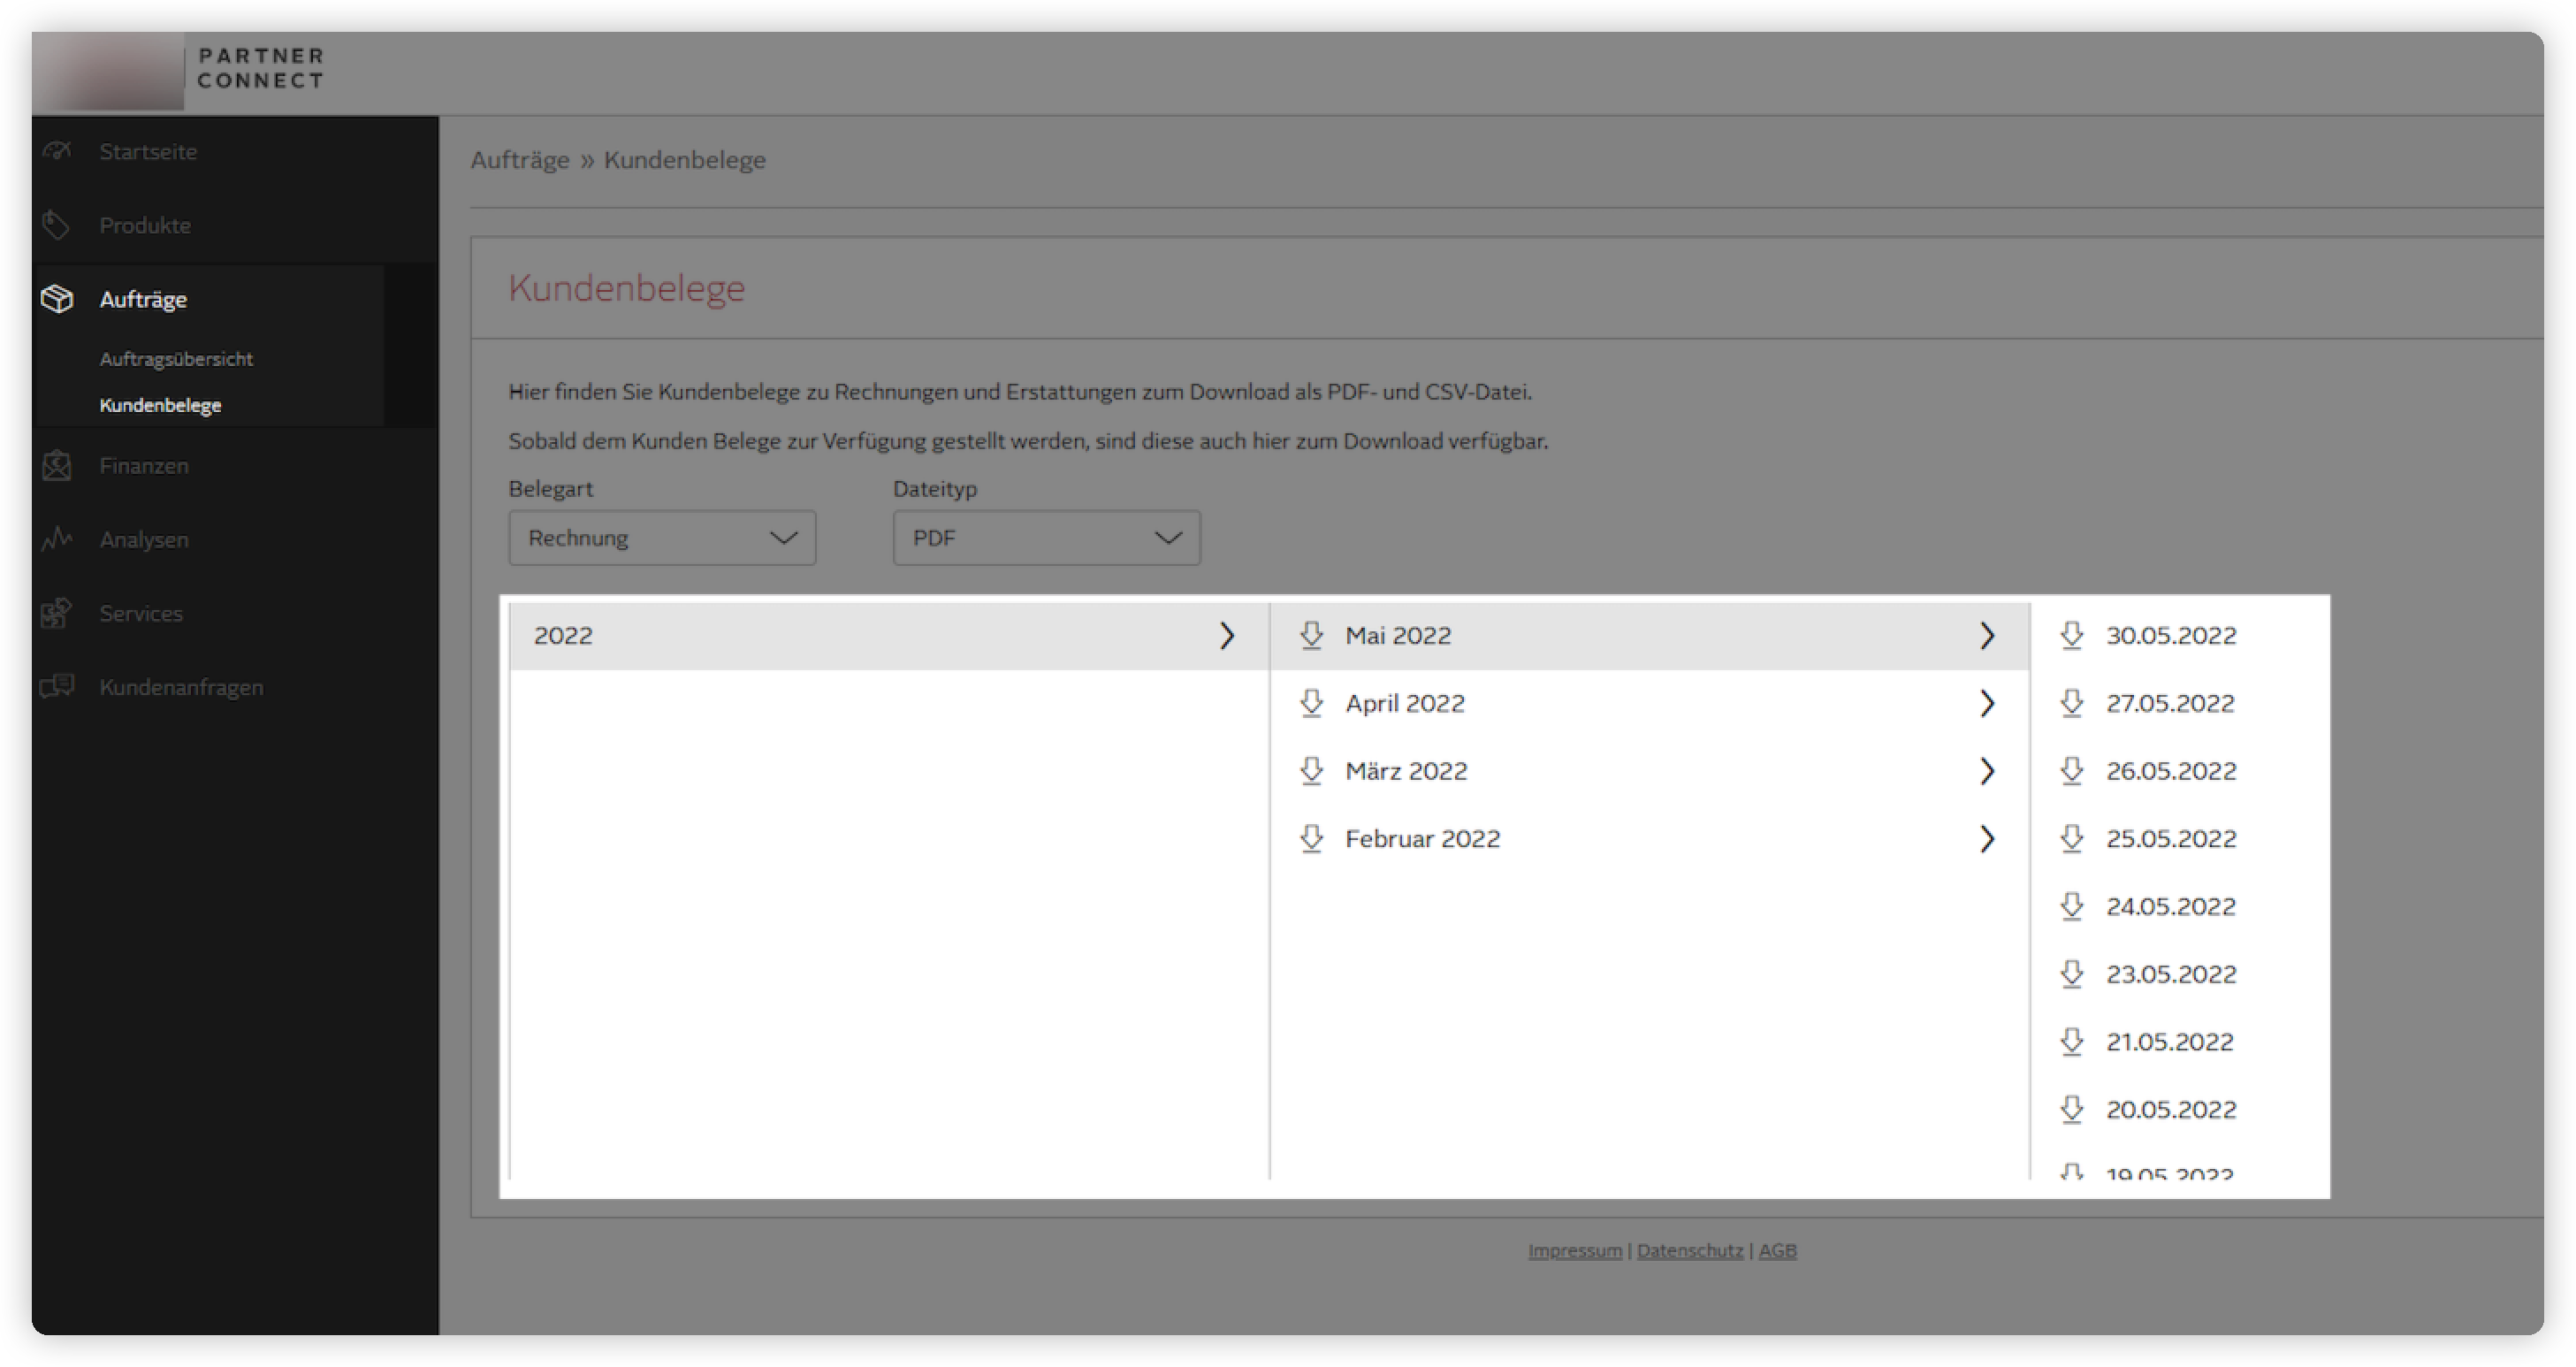The image size is (2576, 1367).
Task: Open Kundenanfragen menu entry
Action: (x=181, y=687)
